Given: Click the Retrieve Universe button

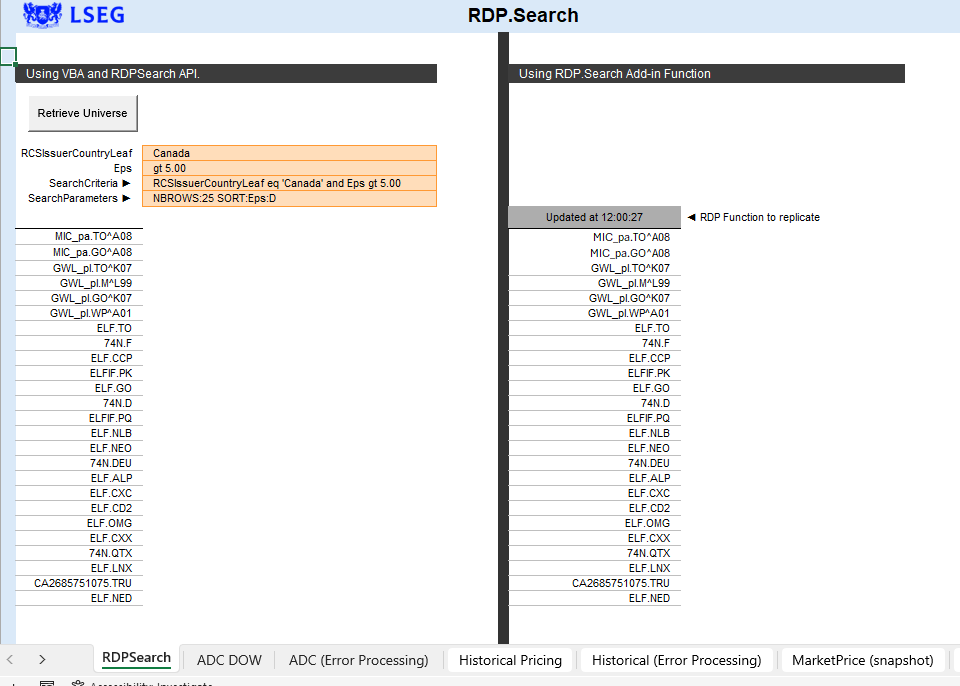Looking at the screenshot, I should pyautogui.click(x=83, y=113).
